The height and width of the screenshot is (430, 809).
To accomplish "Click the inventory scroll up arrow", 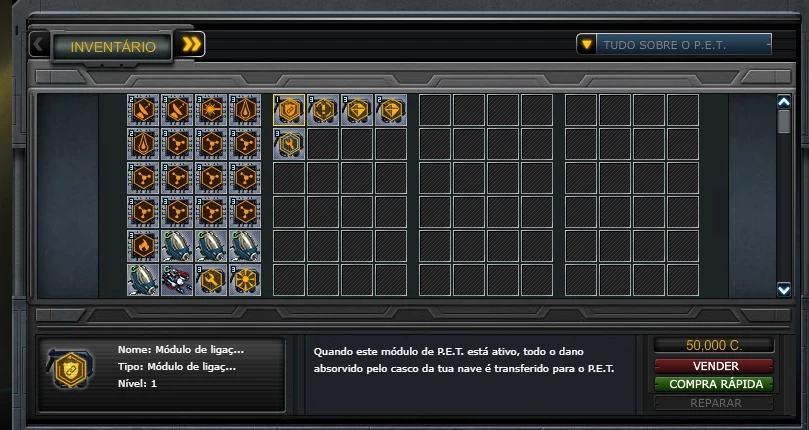I will [x=784, y=102].
